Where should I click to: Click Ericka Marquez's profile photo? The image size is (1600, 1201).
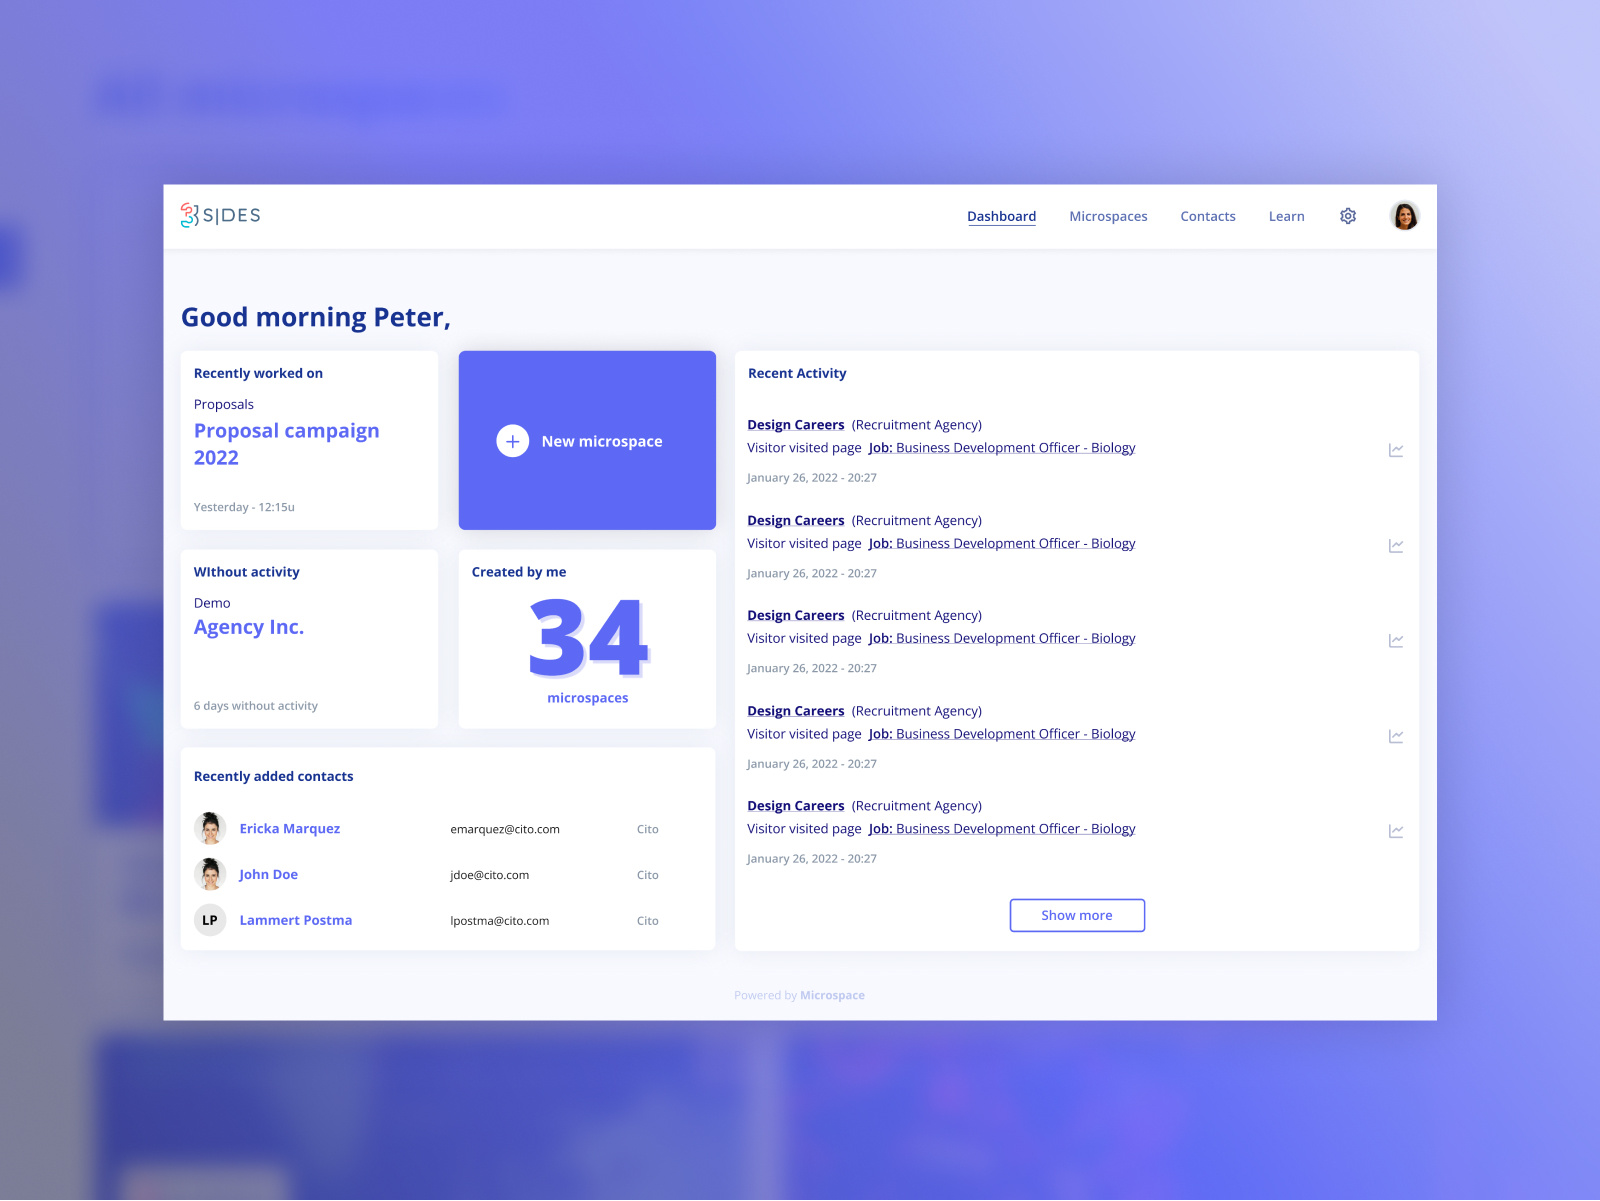210,828
